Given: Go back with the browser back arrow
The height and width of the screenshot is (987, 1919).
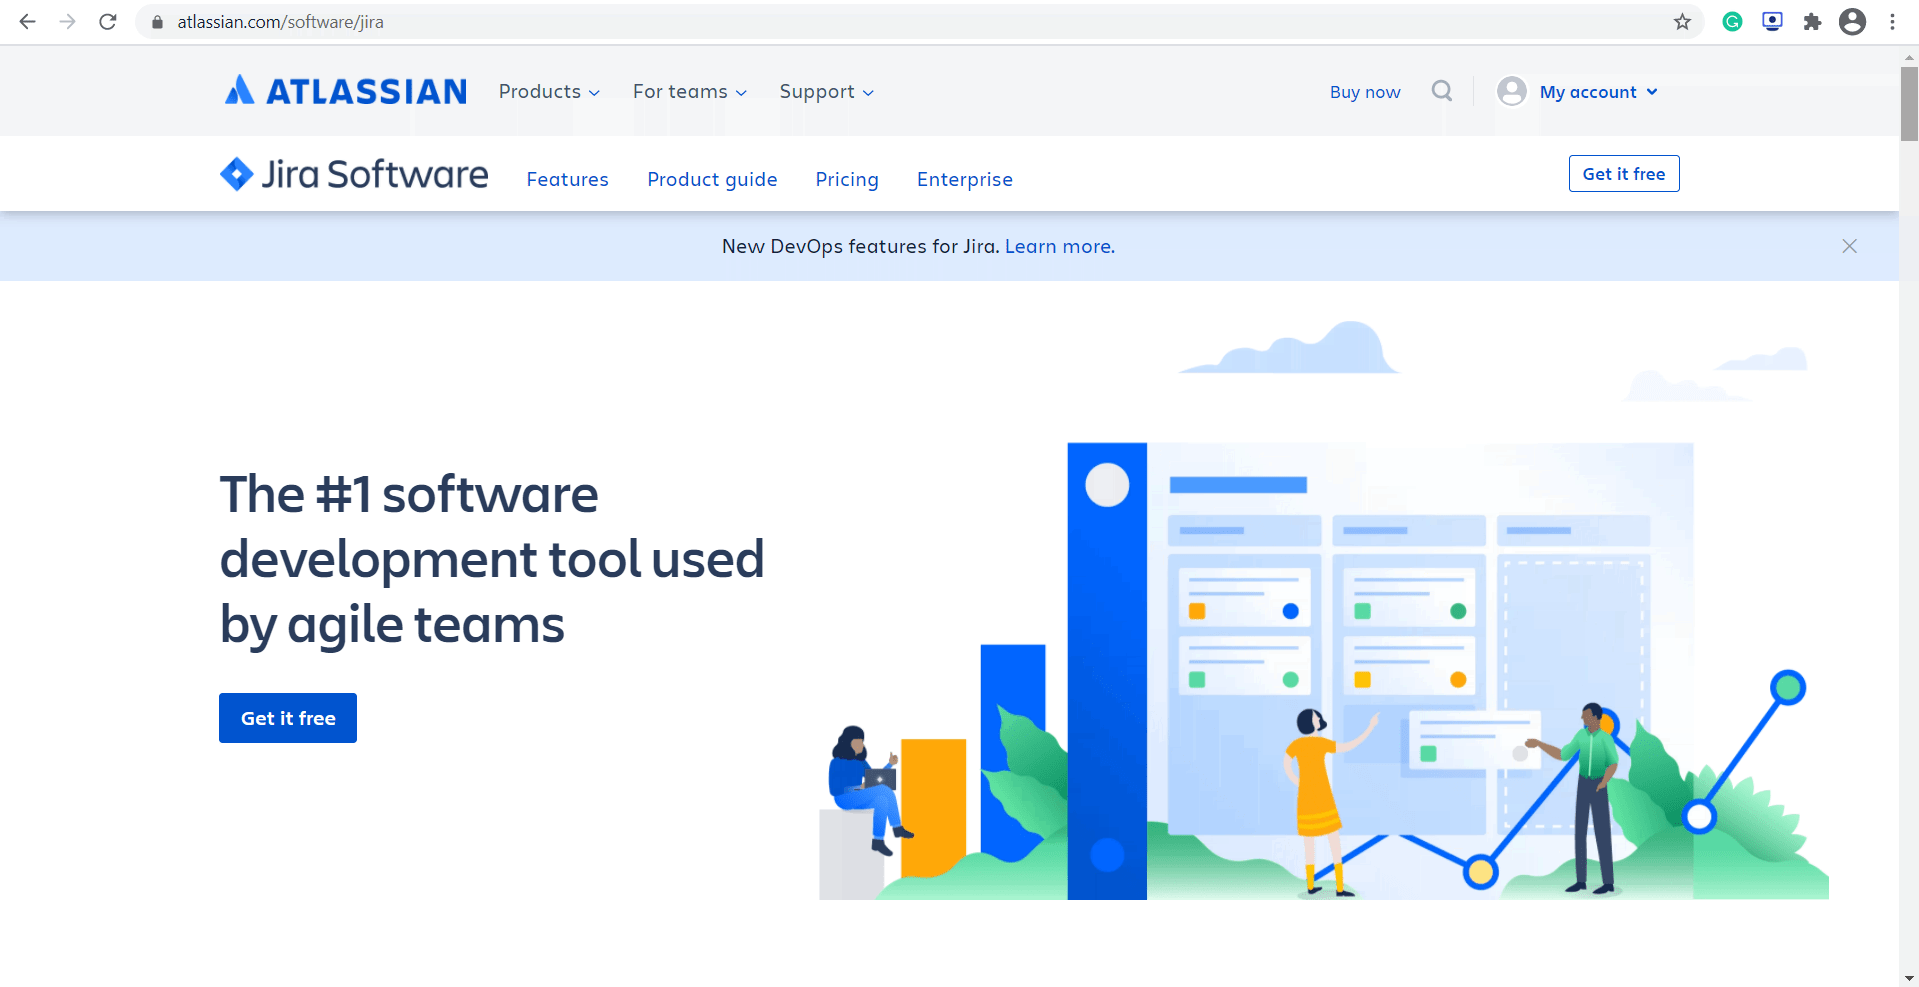Looking at the screenshot, I should (x=27, y=22).
